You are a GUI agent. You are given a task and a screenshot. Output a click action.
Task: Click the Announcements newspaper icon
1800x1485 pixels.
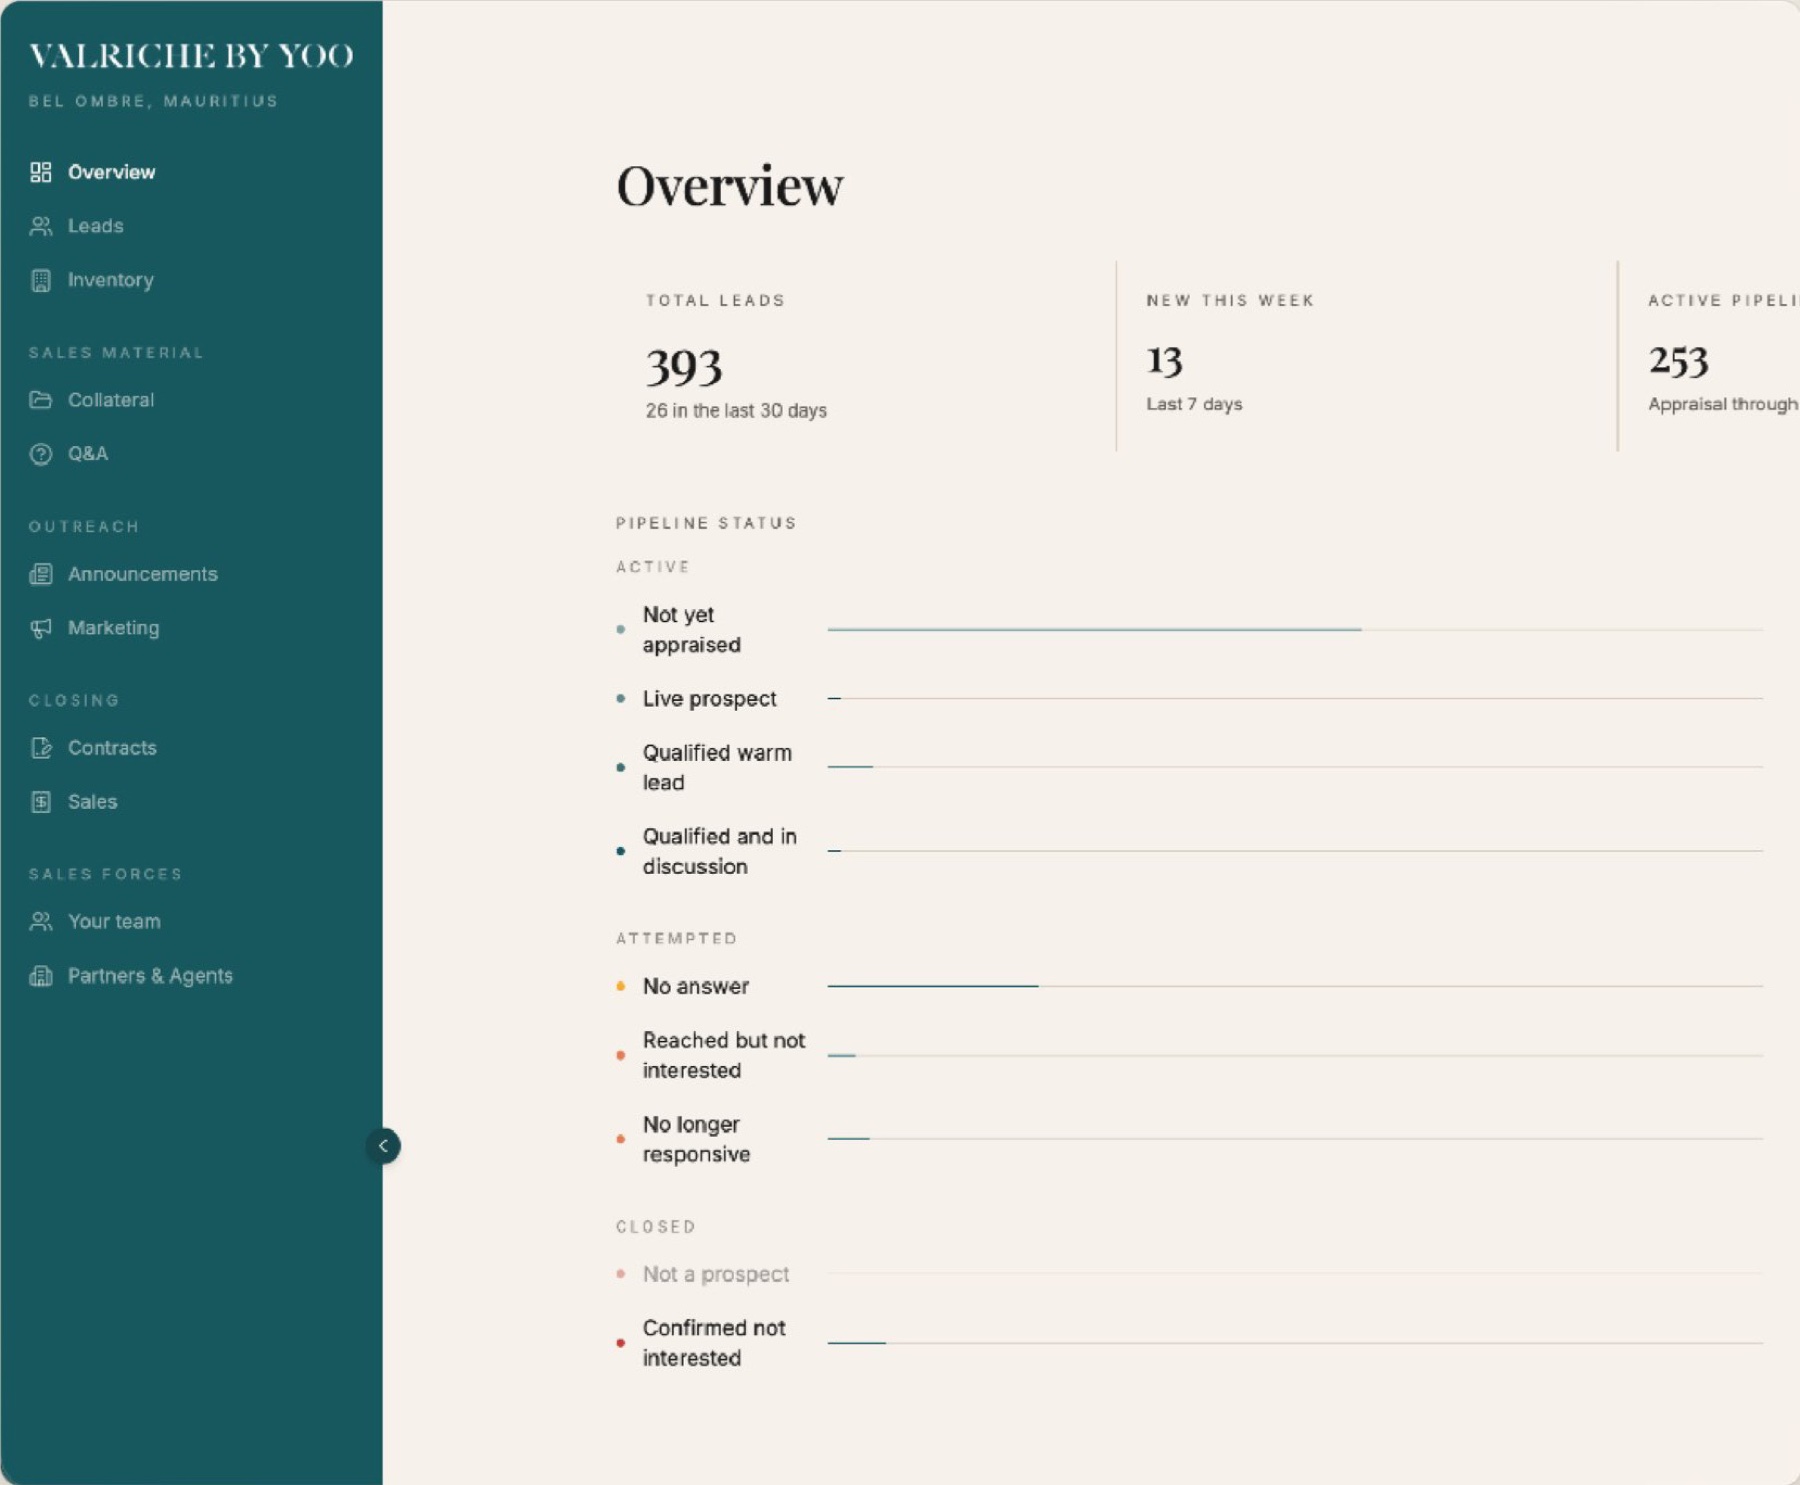[x=41, y=574]
